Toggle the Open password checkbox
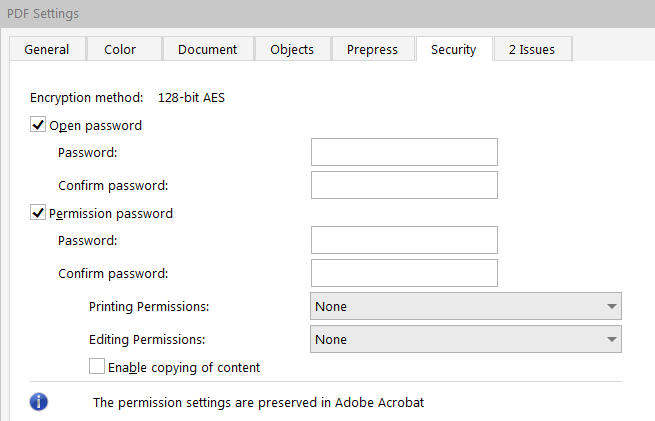The image size is (655, 421). [40, 126]
